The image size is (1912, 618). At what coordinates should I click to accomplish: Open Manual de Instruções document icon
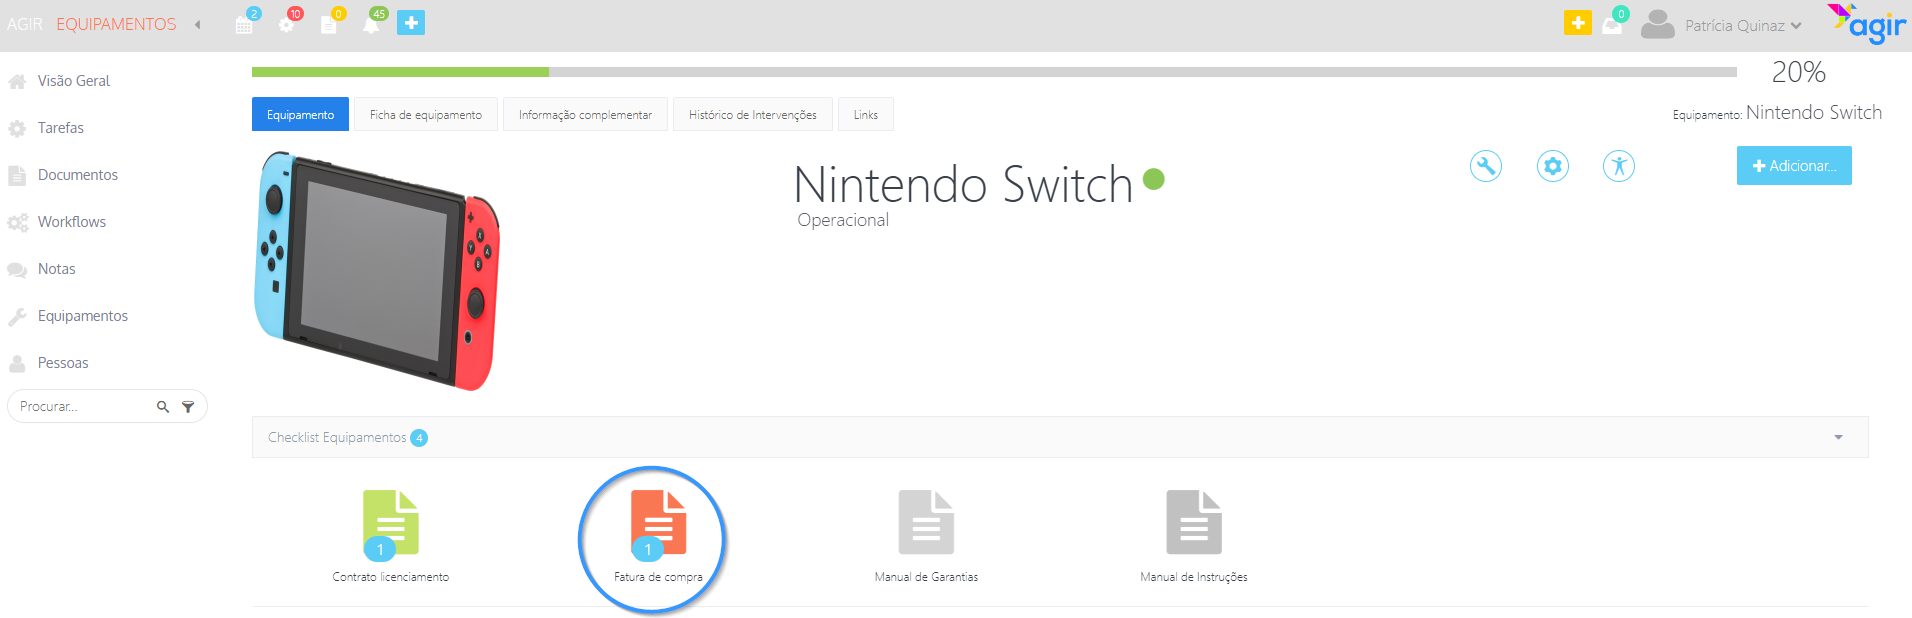click(1194, 522)
